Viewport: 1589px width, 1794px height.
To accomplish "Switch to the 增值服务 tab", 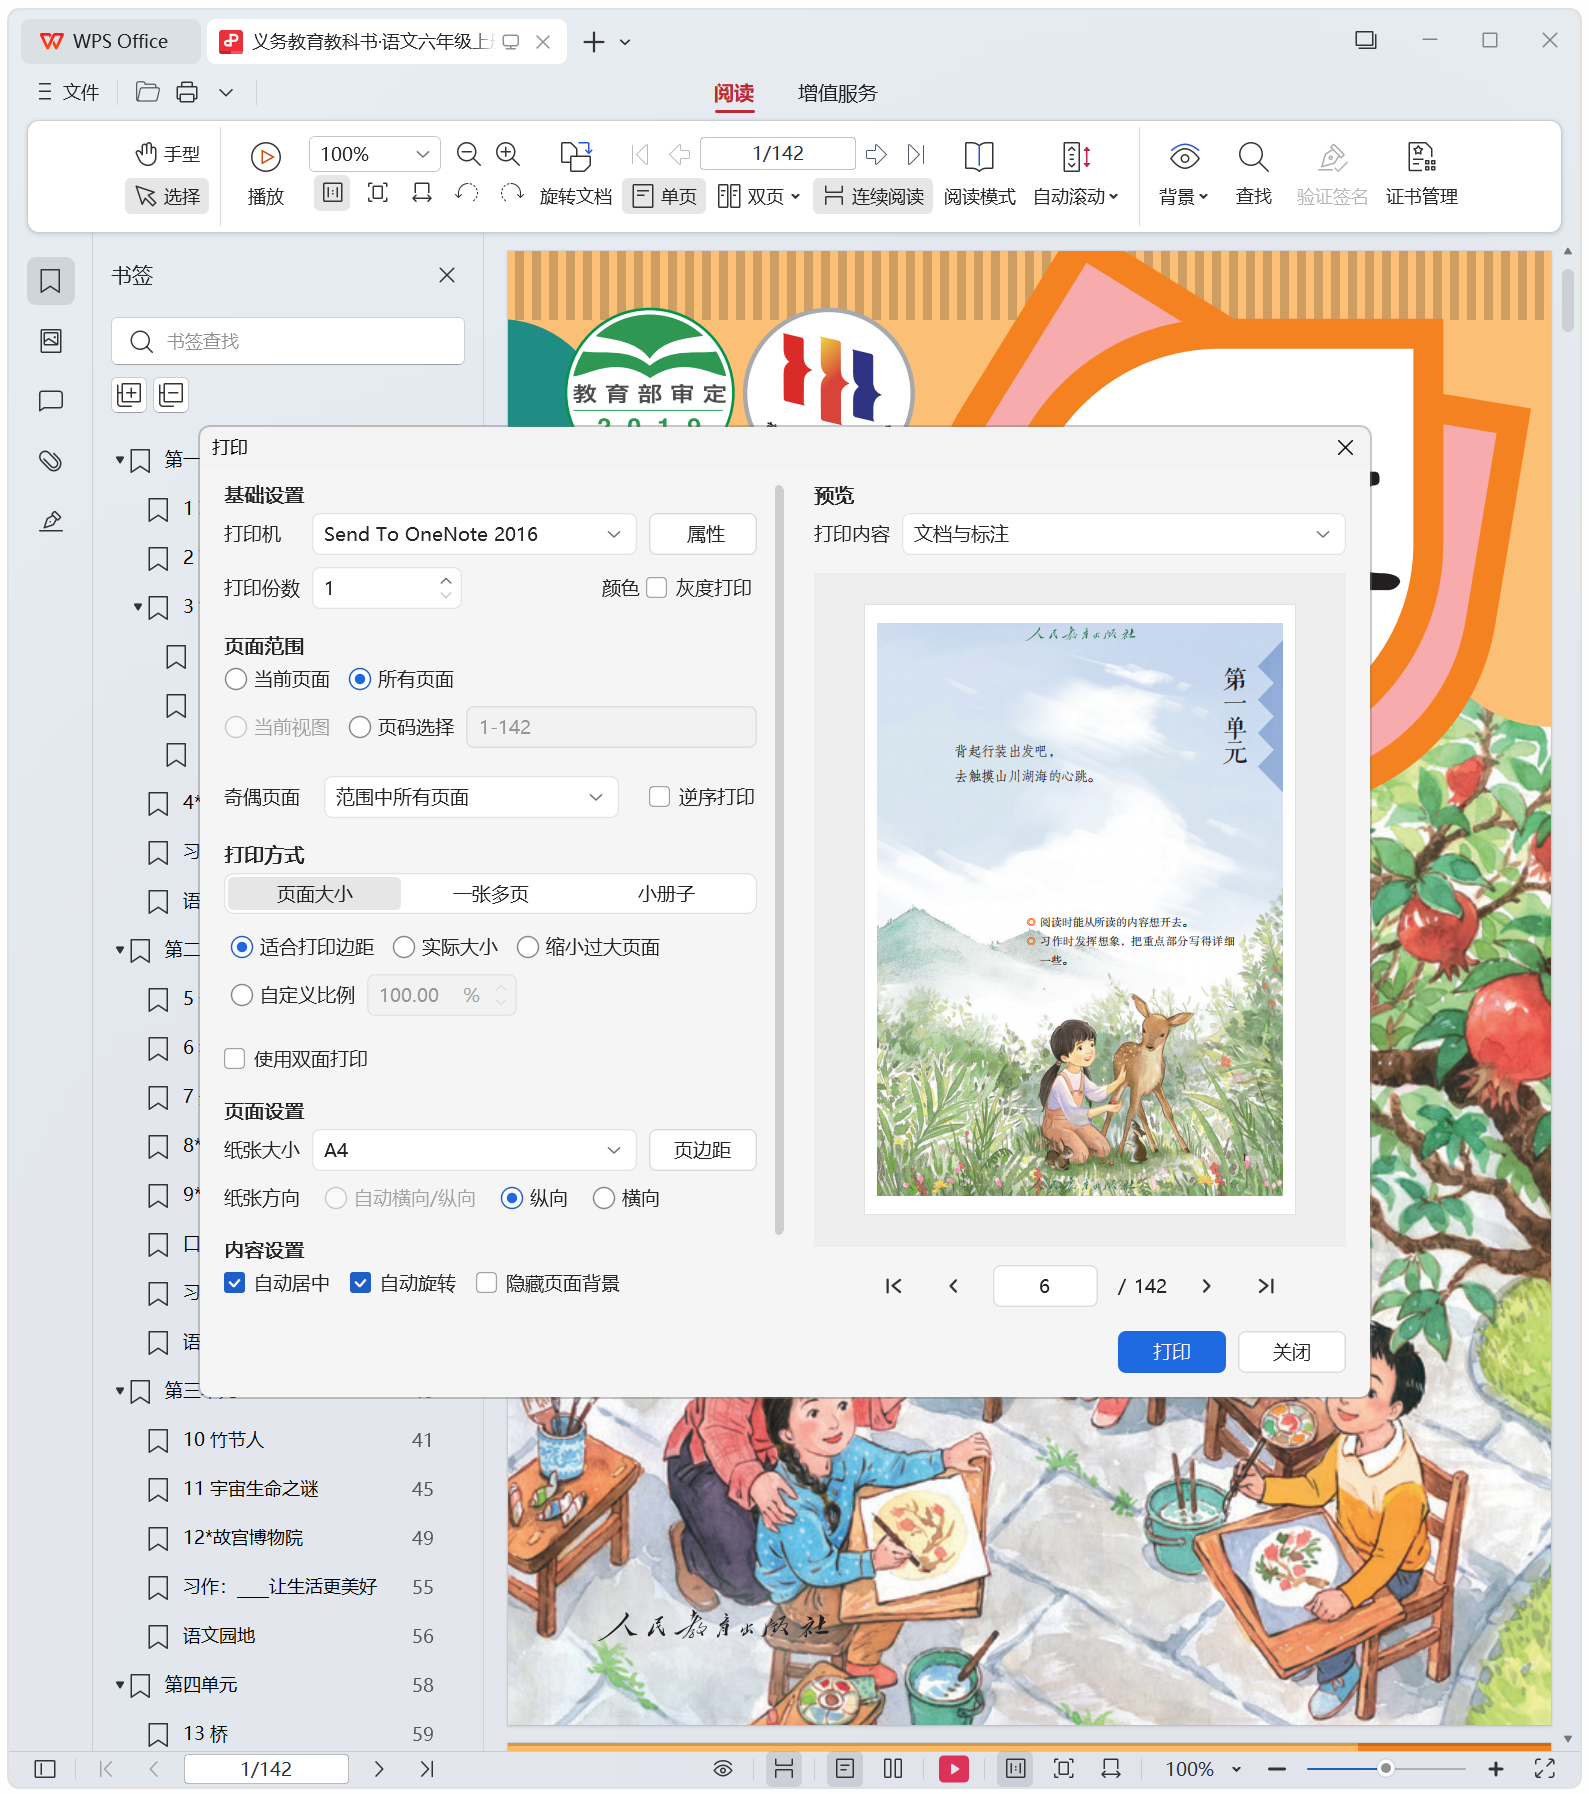I will click(x=837, y=93).
